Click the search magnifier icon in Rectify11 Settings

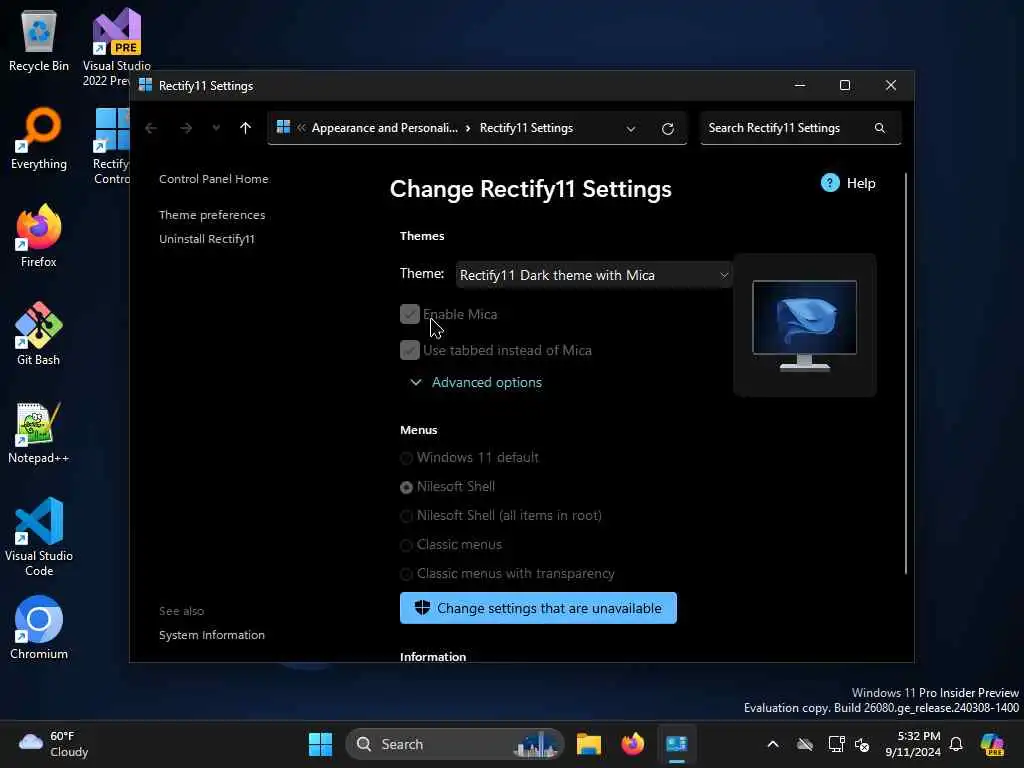[x=880, y=128]
